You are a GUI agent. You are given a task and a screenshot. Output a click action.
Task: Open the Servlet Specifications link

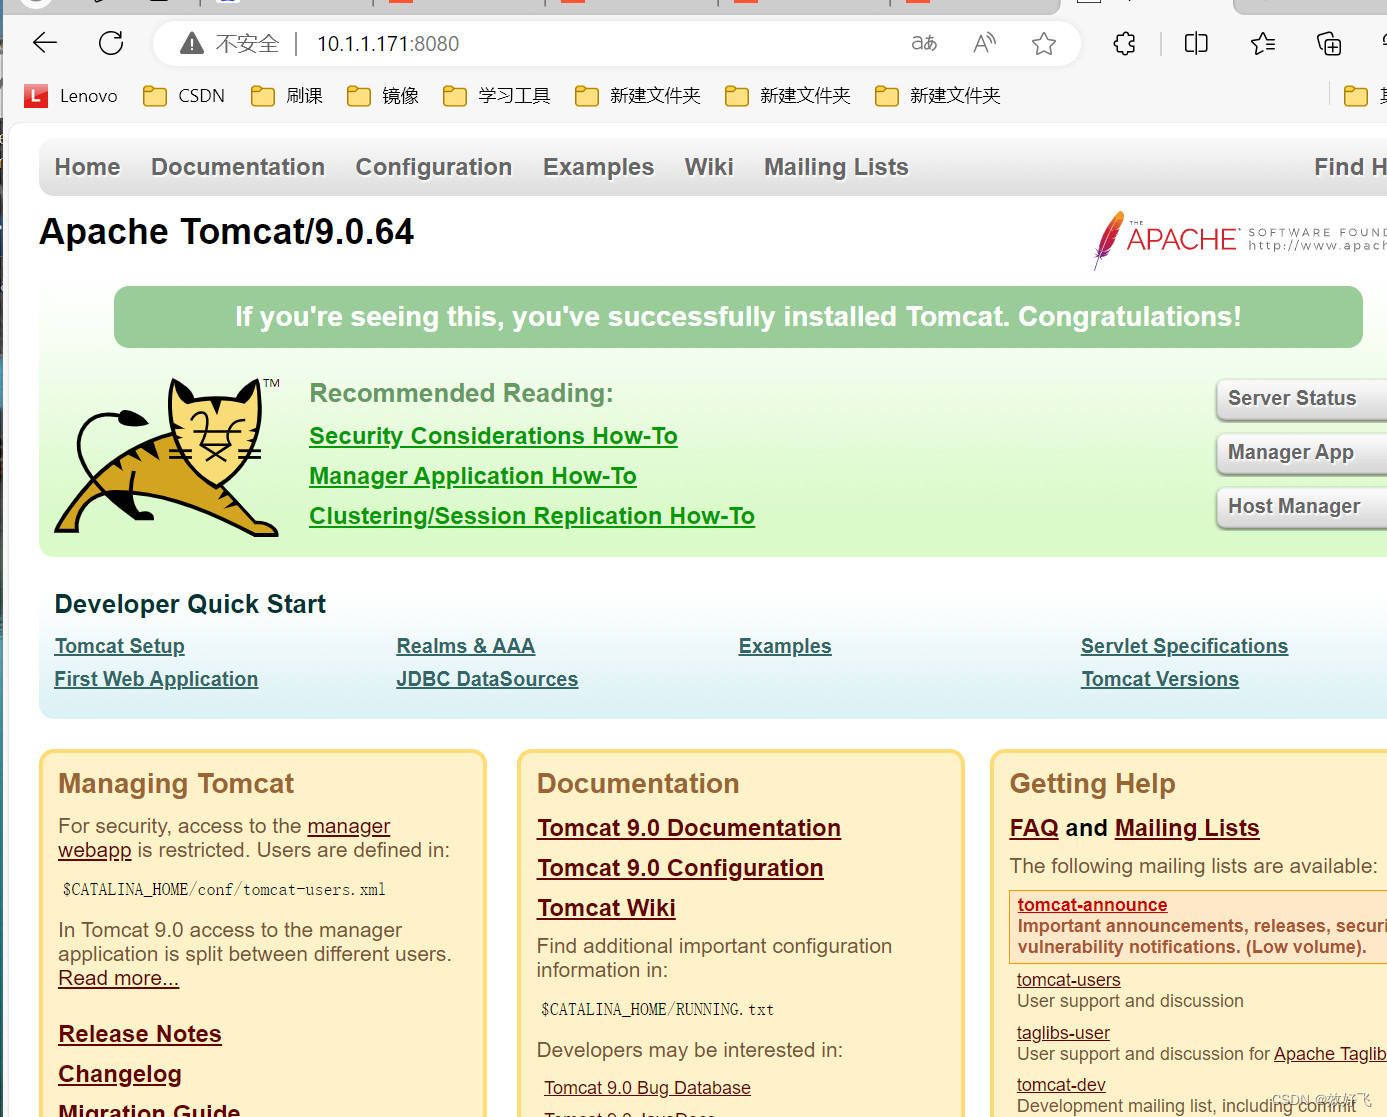pyautogui.click(x=1184, y=646)
